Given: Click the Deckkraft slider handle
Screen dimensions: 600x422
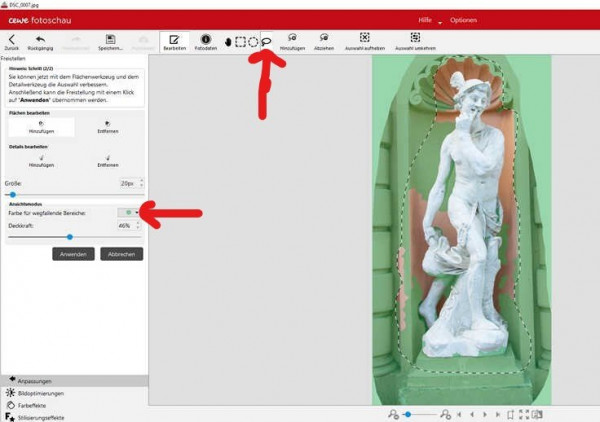Looking at the screenshot, I should (70, 237).
